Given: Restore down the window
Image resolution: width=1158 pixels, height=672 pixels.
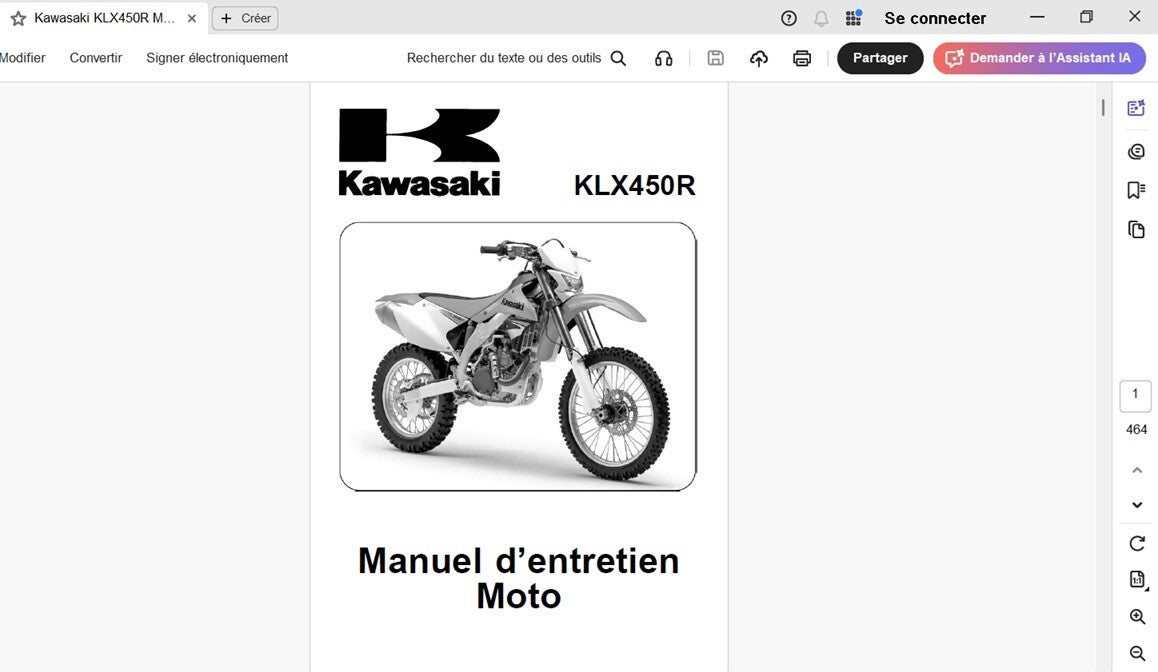Looking at the screenshot, I should (1086, 17).
